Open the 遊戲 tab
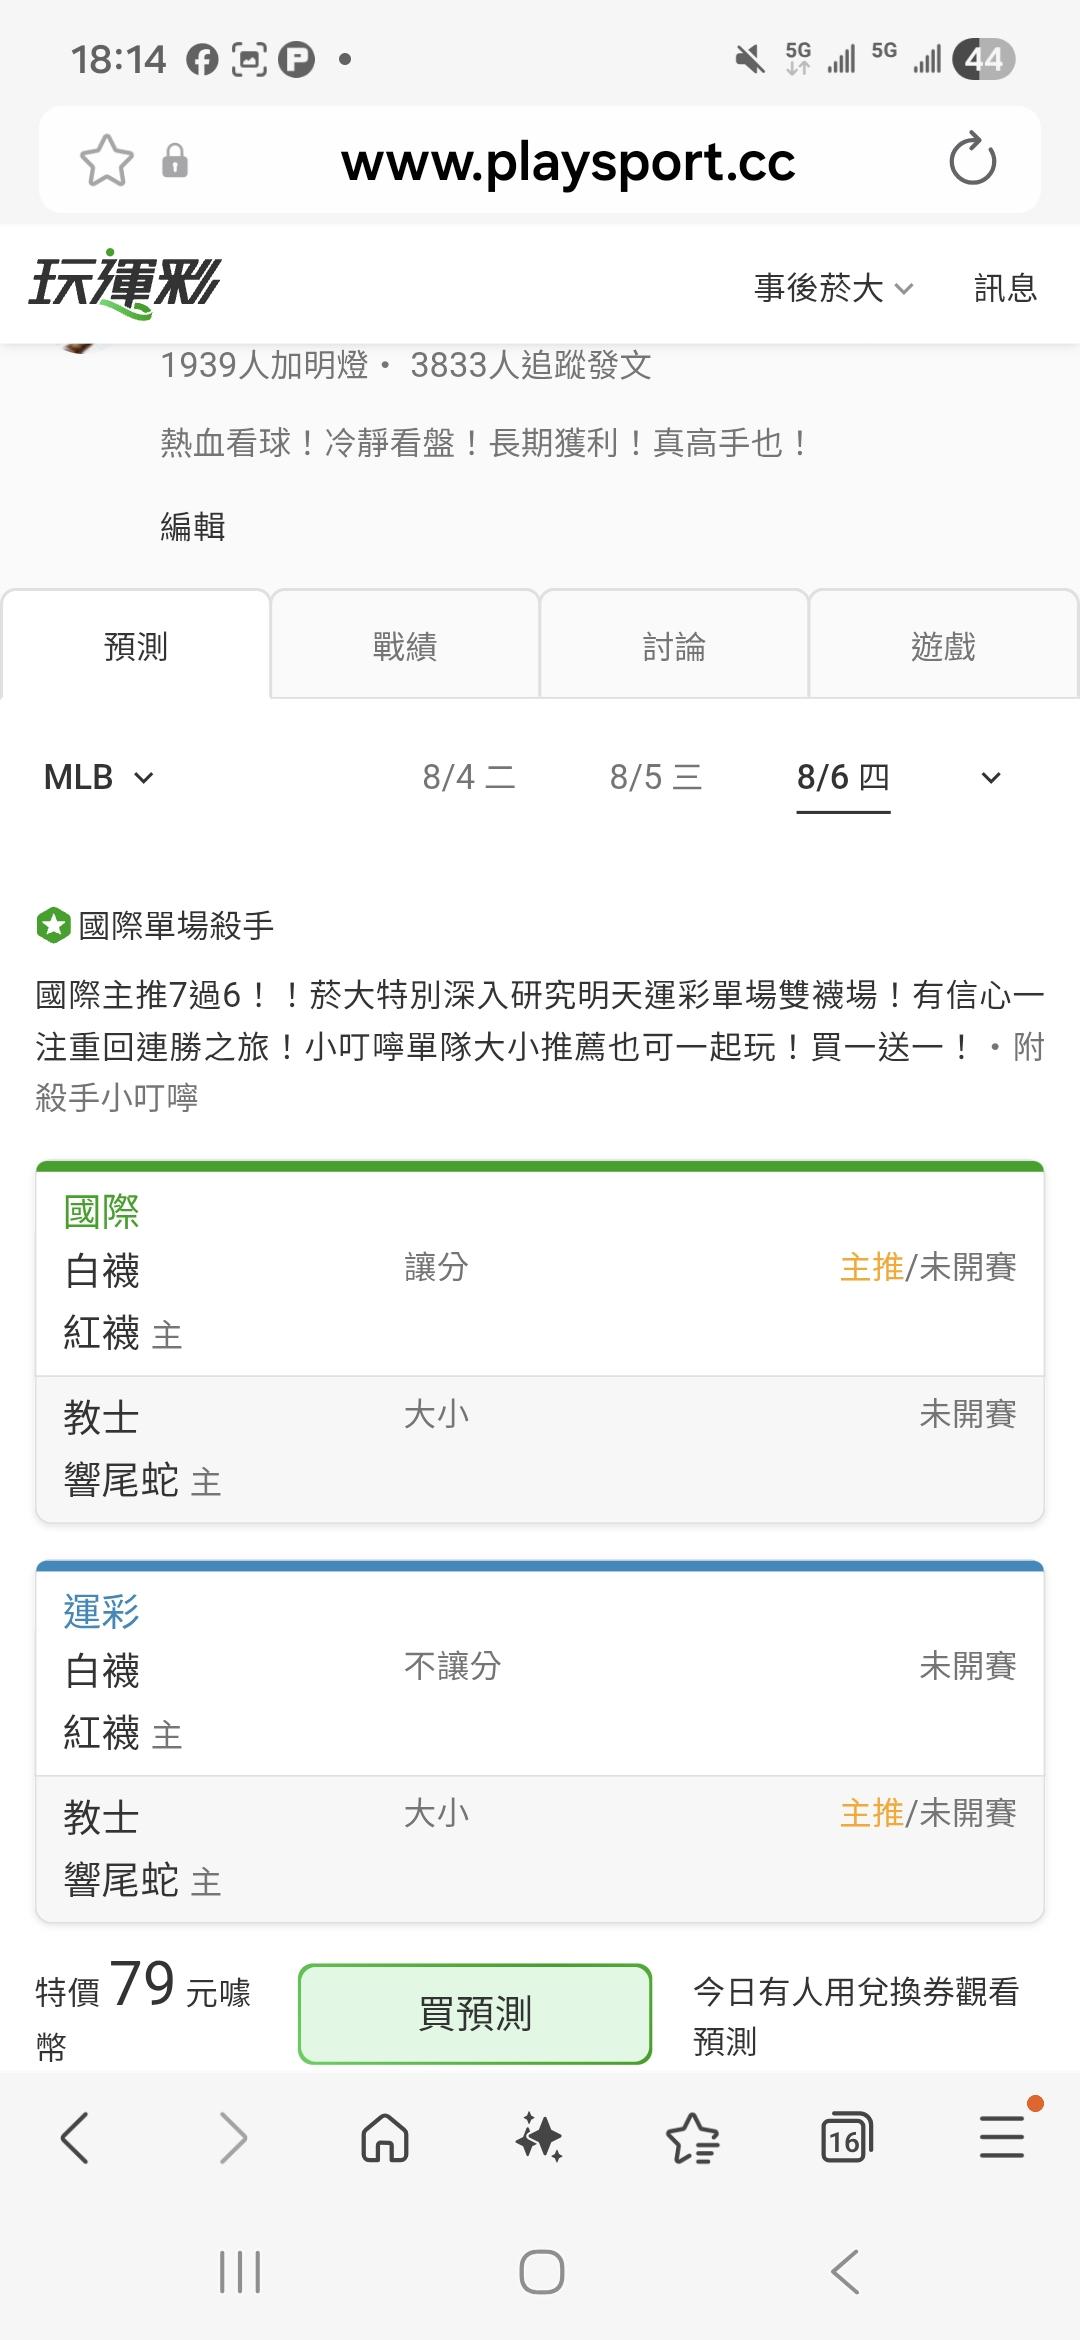 [944, 645]
